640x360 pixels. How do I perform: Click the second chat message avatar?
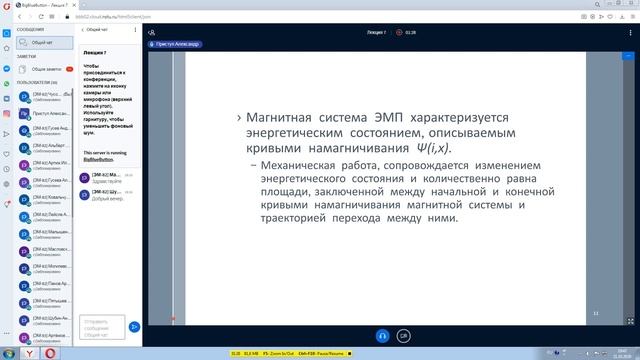84,195
